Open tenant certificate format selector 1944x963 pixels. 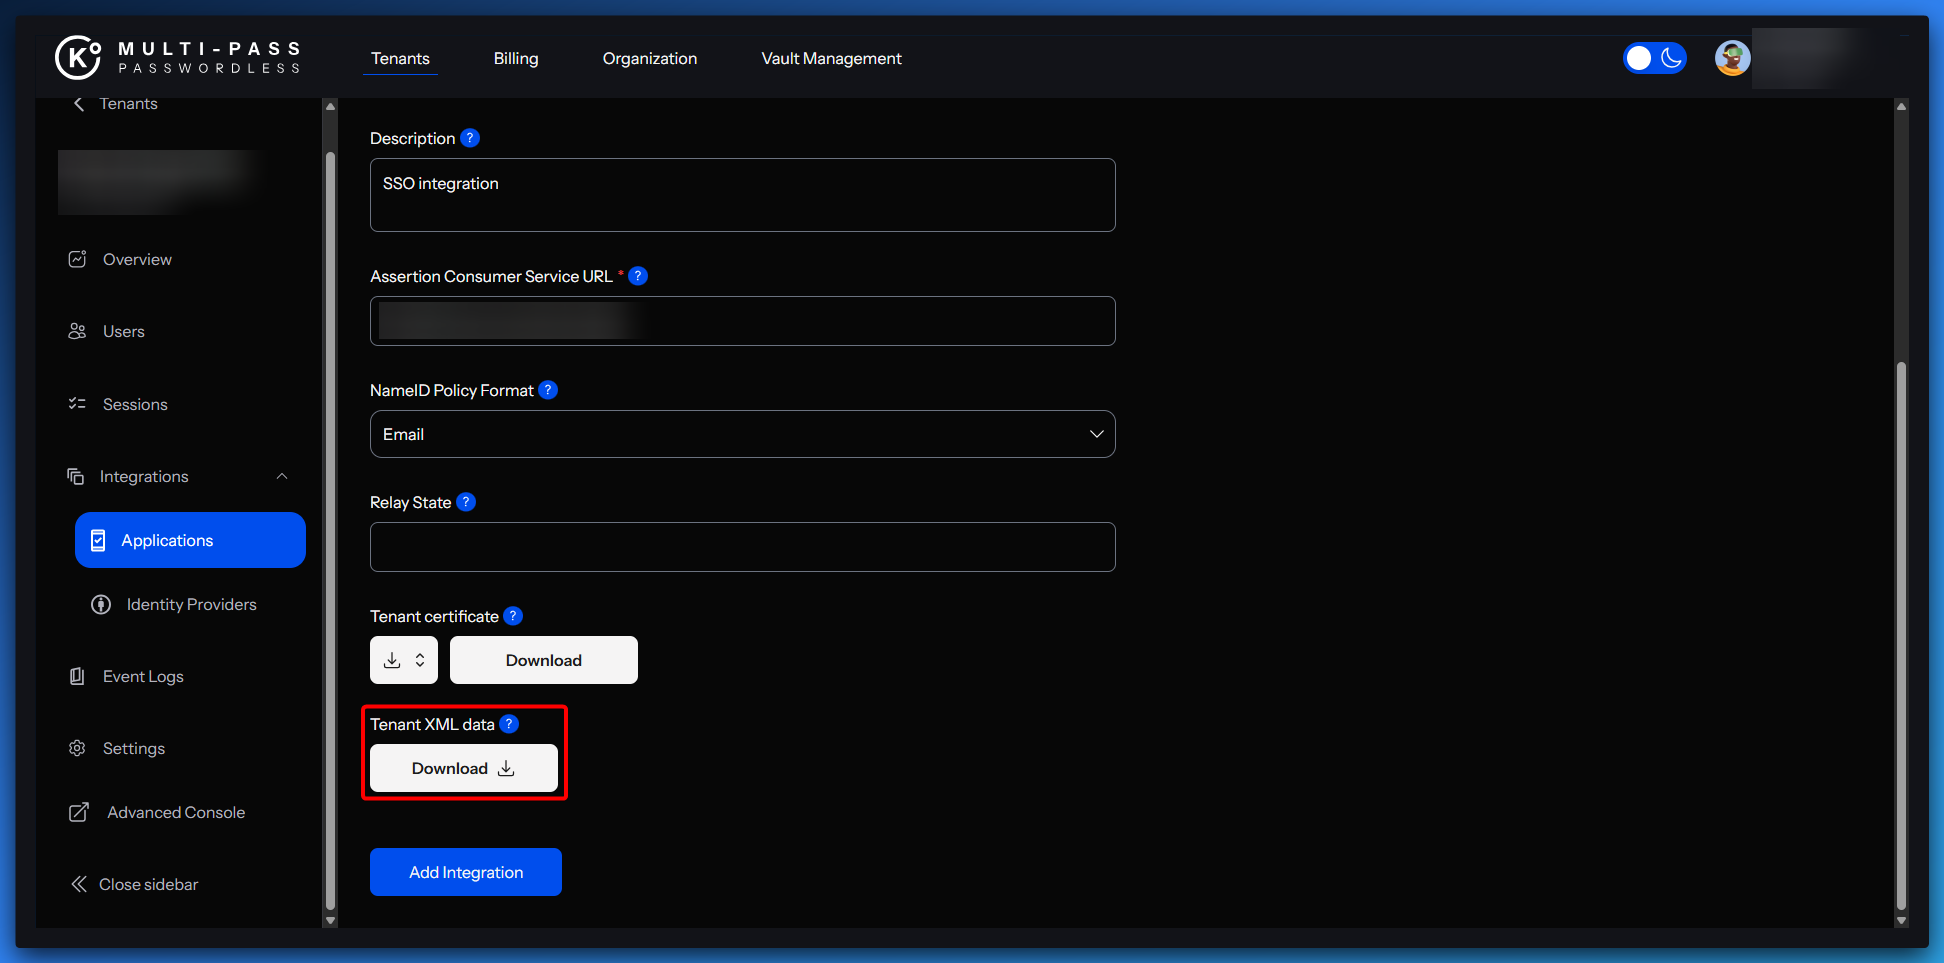coord(404,660)
